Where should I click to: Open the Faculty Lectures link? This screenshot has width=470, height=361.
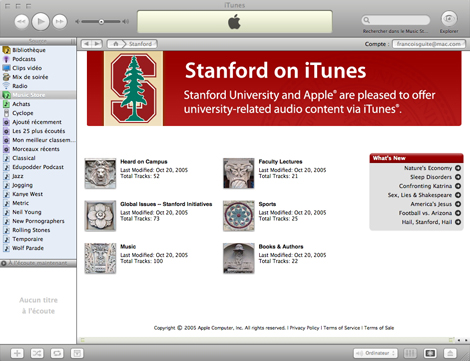(x=280, y=162)
